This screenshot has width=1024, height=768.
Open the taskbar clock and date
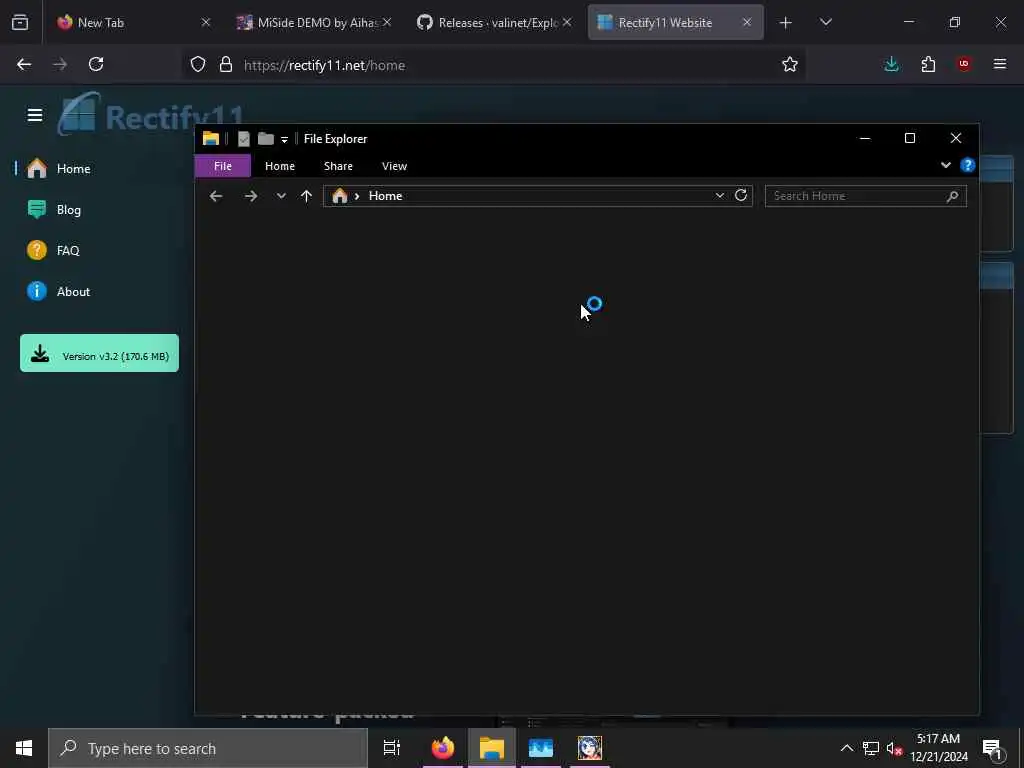point(939,748)
